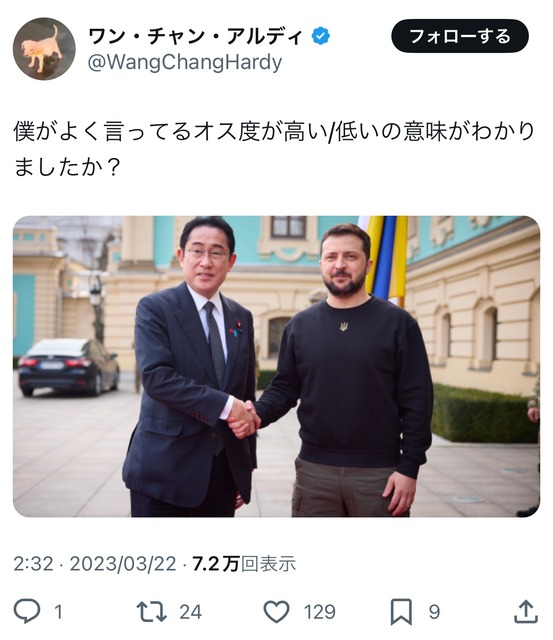553x640 pixels.
Task: Click the reply speech bubble icon
Action: (x=27, y=611)
